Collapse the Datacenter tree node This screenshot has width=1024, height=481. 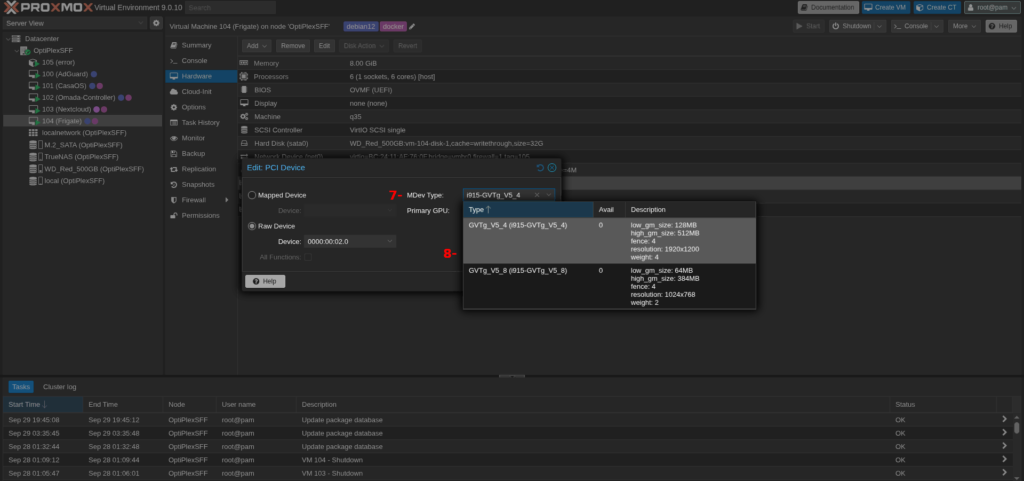point(10,38)
